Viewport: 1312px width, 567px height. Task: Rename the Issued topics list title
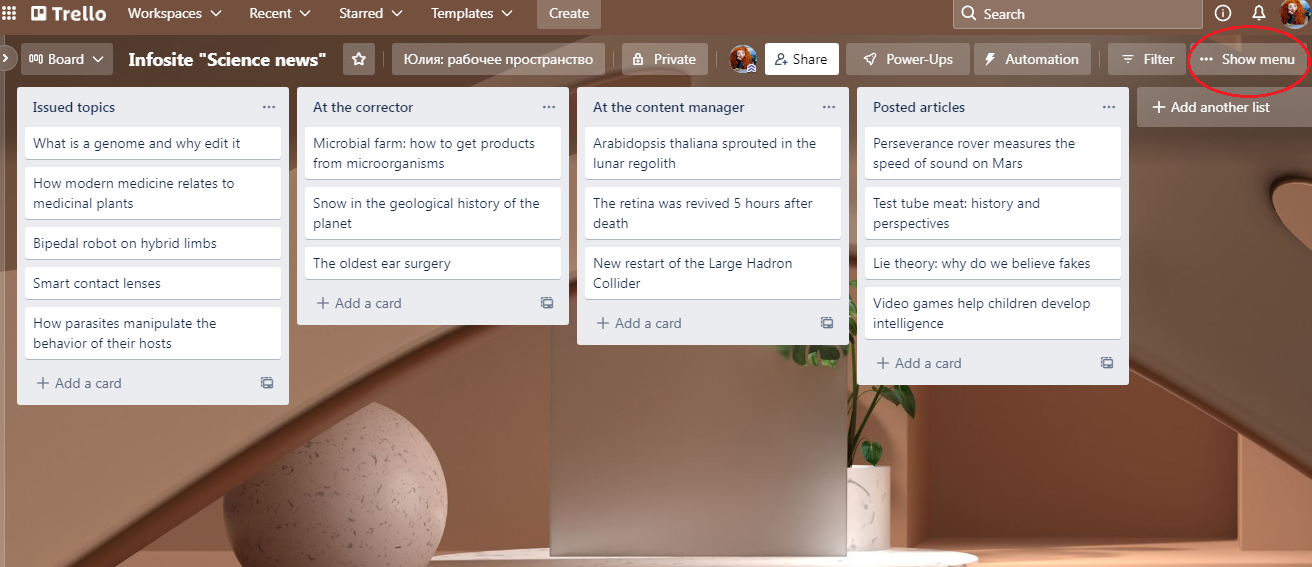pos(74,107)
